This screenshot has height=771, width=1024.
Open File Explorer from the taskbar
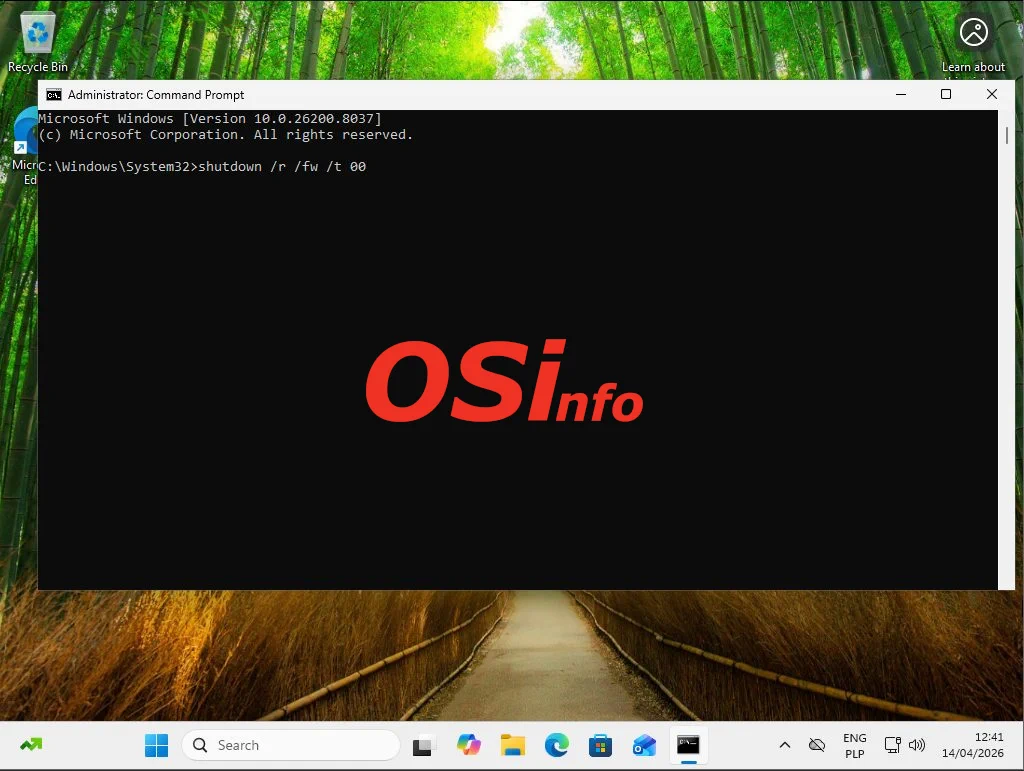click(513, 745)
